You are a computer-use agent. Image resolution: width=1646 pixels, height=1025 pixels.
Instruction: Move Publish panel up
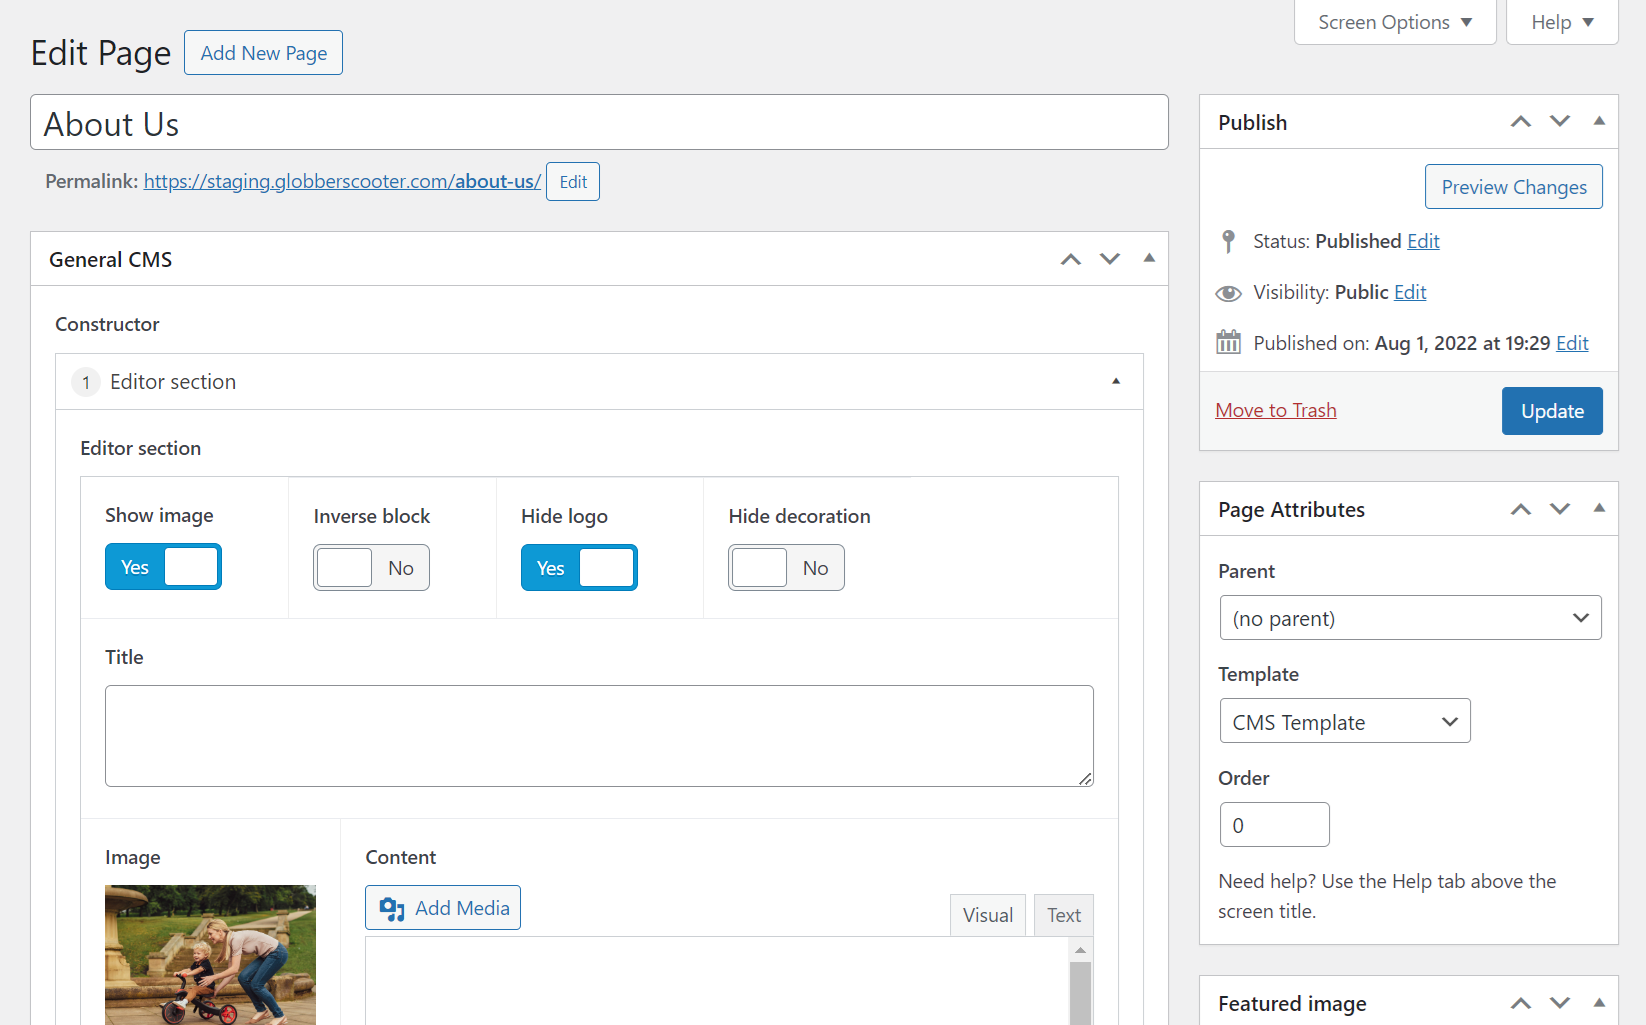click(x=1520, y=121)
